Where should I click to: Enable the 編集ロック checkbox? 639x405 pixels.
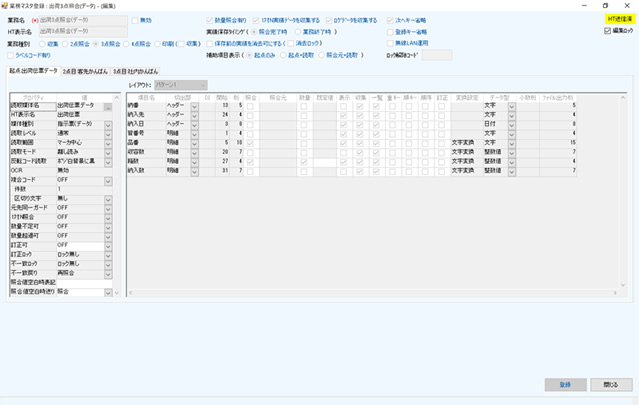click(x=608, y=31)
